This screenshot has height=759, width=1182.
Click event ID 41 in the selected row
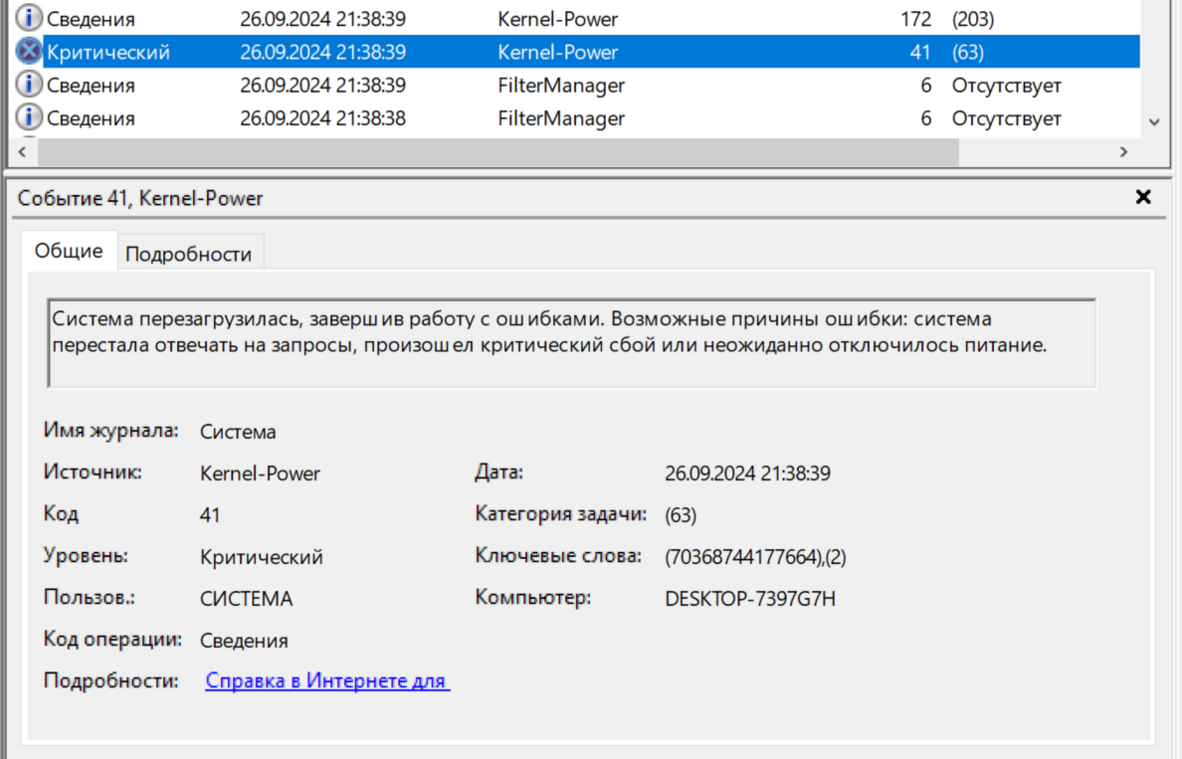point(919,52)
